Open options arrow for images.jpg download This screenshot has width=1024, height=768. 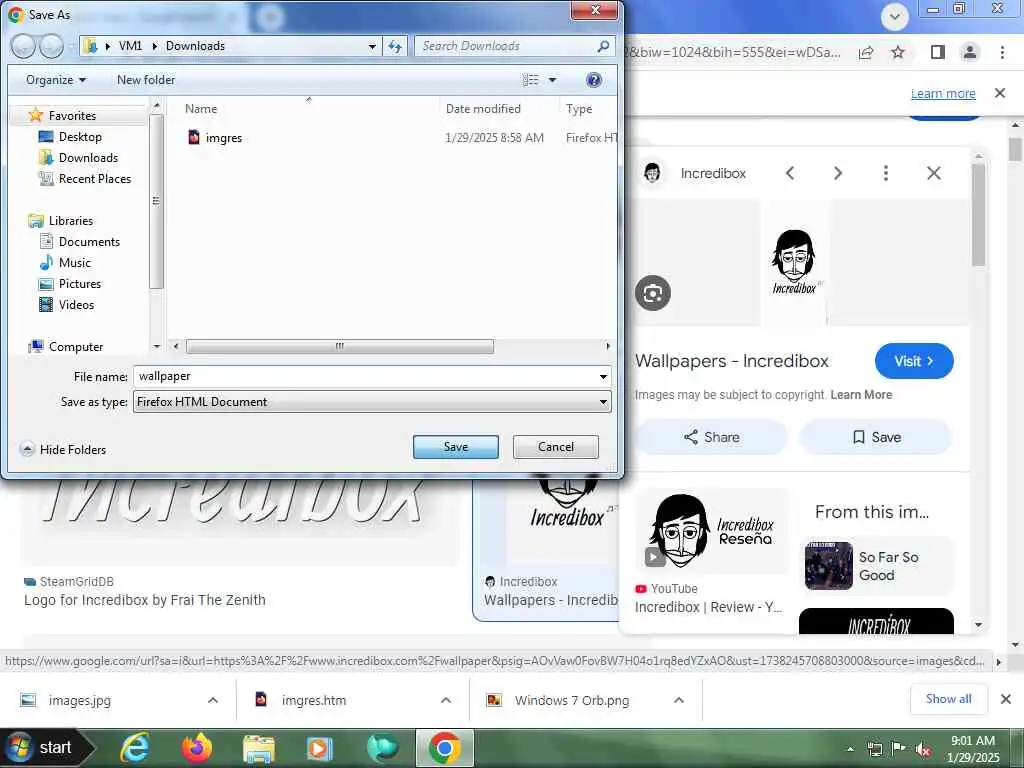click(x=213, y=700)
